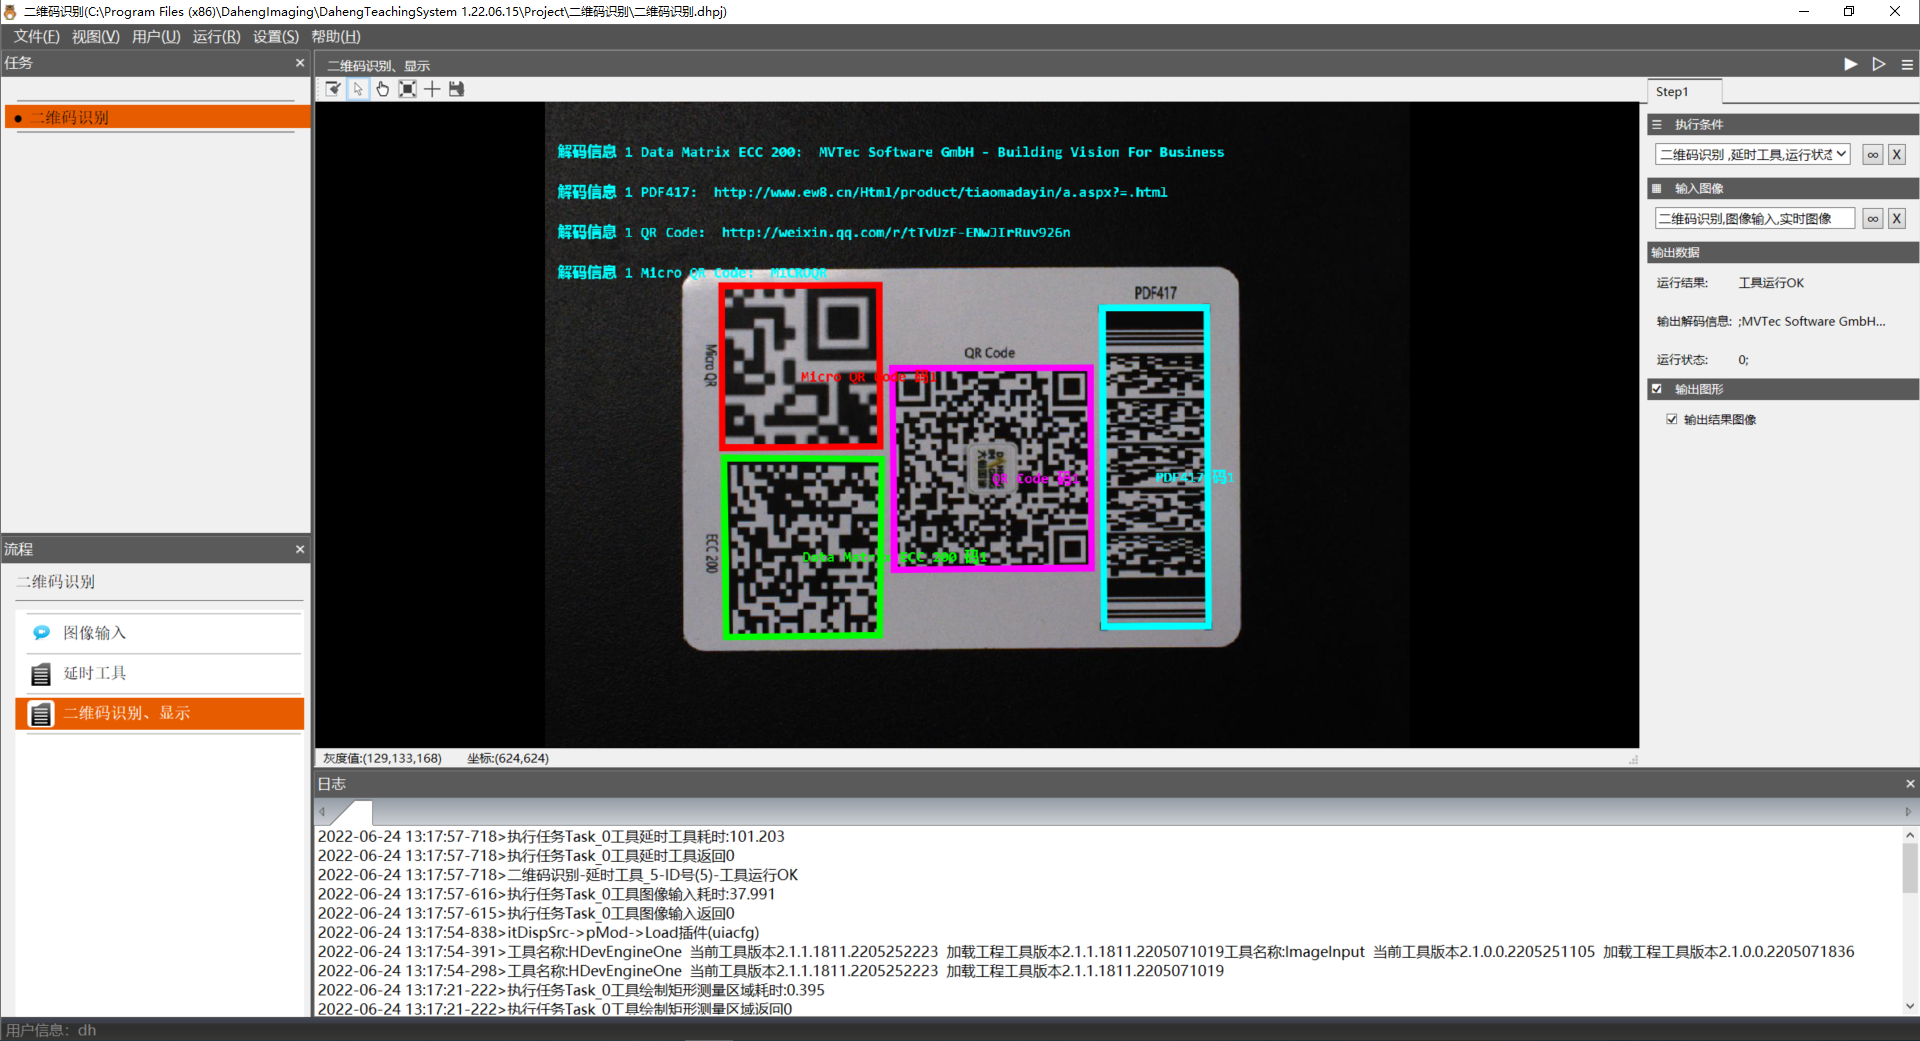Collapse the 输出数据 section header
The image size is (1920, 1041).
[1783, 252]
